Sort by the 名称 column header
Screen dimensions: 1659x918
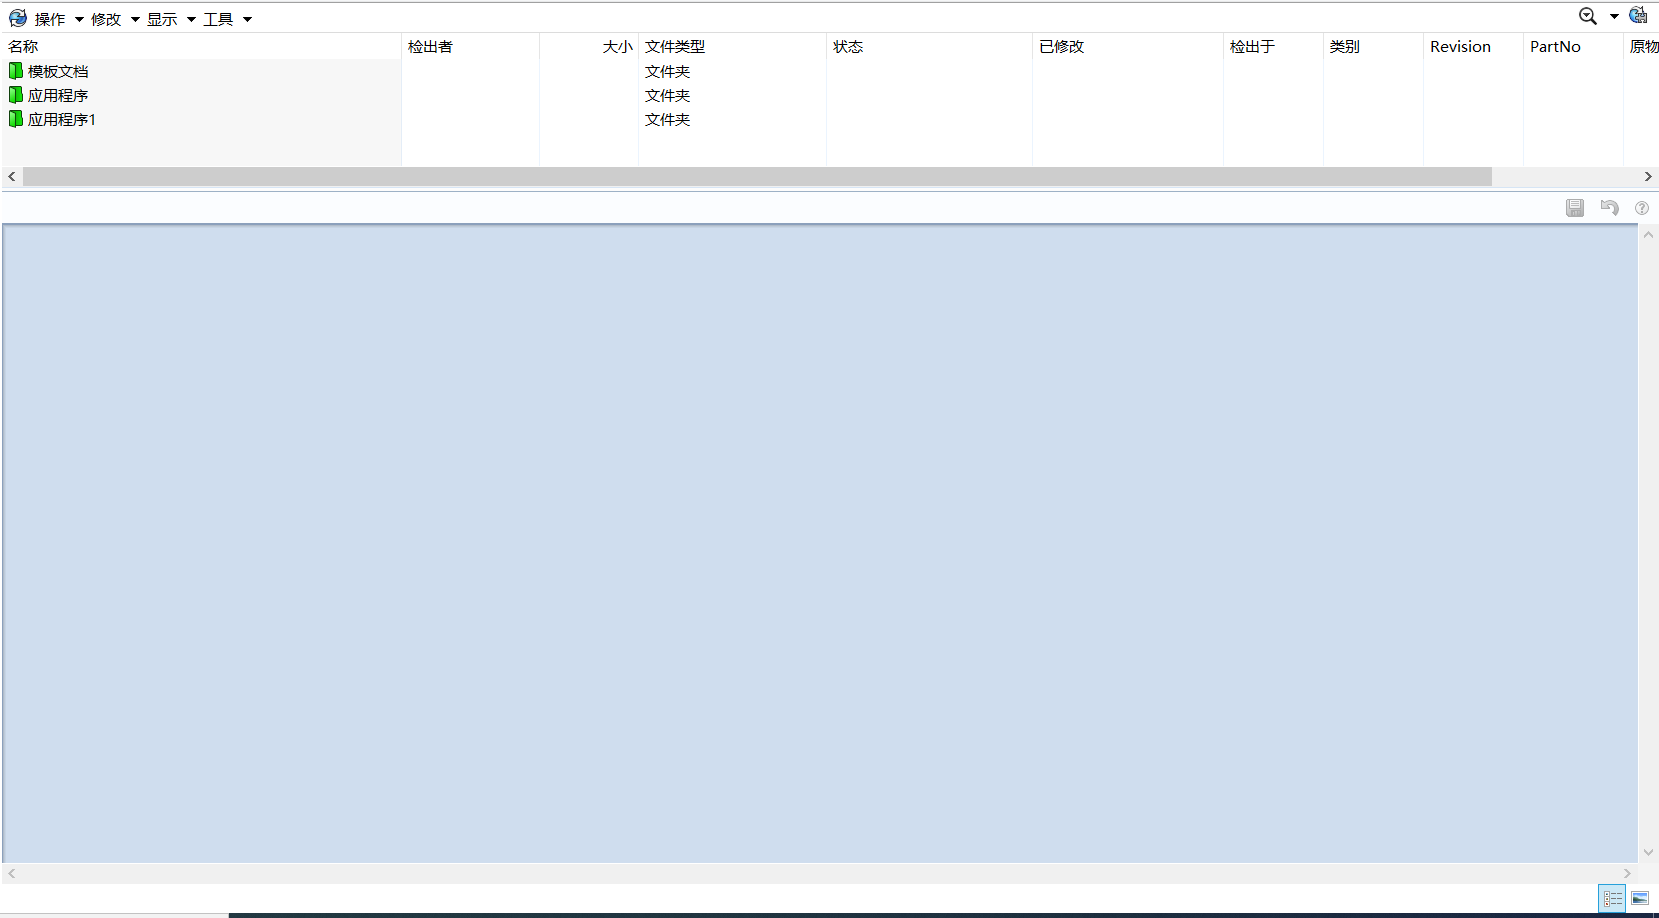point(23,47)
